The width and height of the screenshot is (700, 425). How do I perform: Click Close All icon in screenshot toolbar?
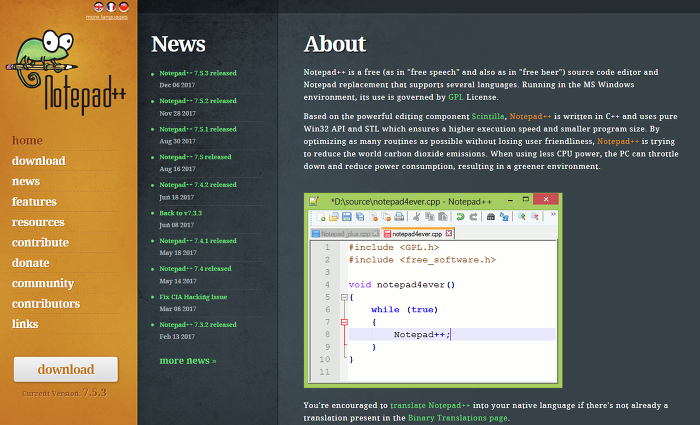click(386, 217)
